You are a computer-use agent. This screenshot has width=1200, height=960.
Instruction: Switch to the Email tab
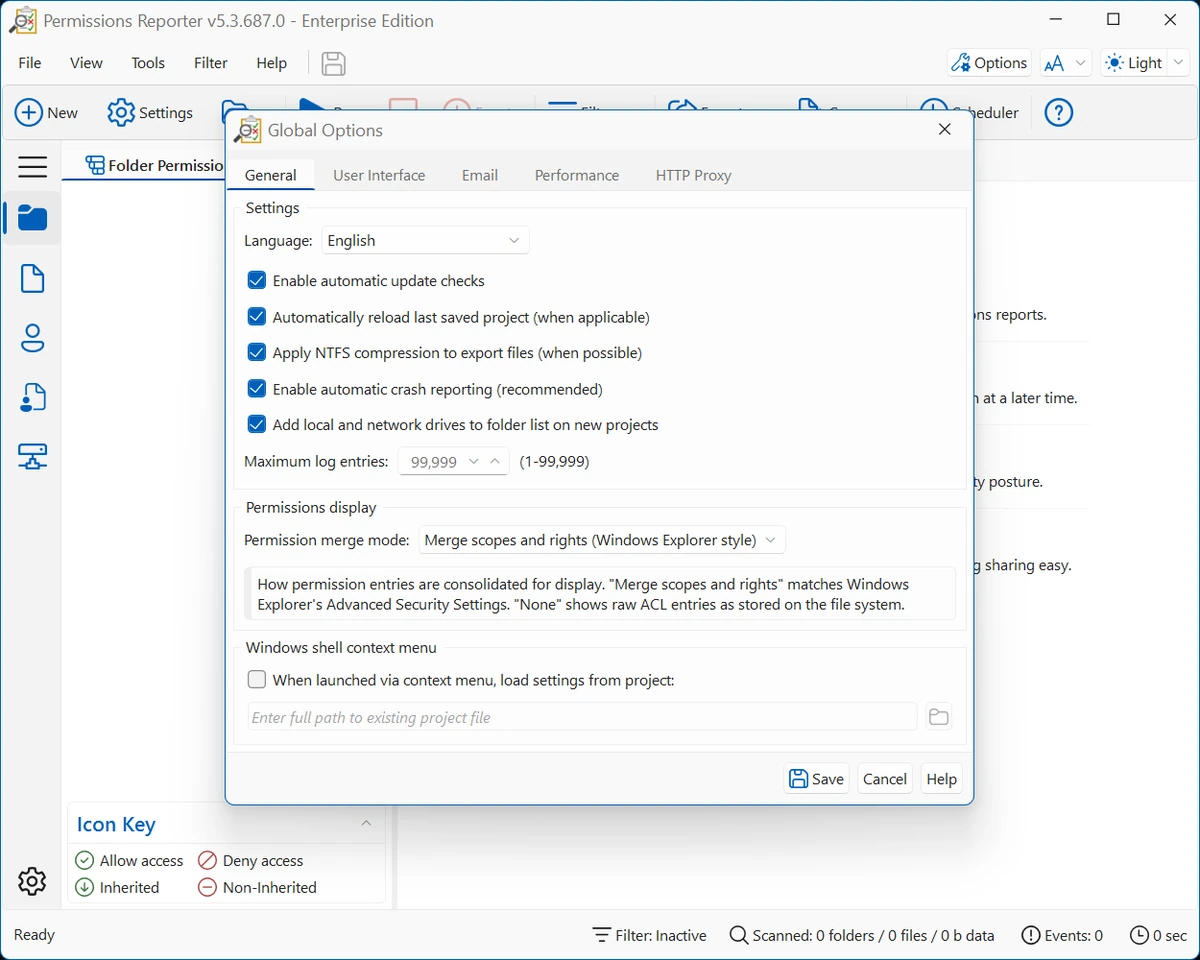tap(480, 175)
